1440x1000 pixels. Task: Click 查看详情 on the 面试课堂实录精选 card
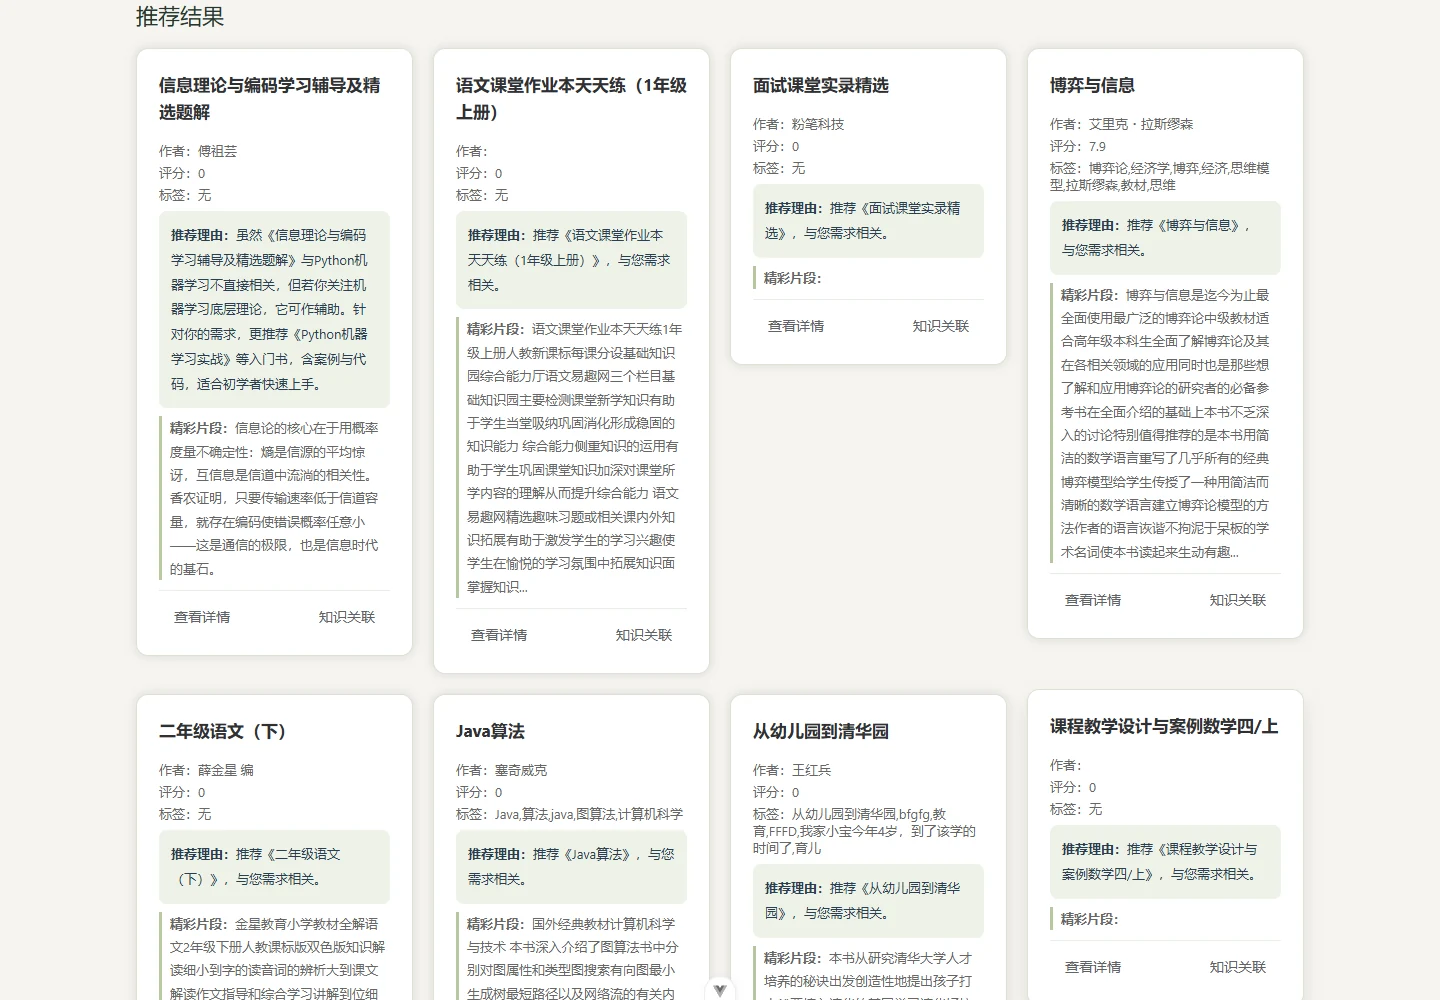(x=796, y=326)
